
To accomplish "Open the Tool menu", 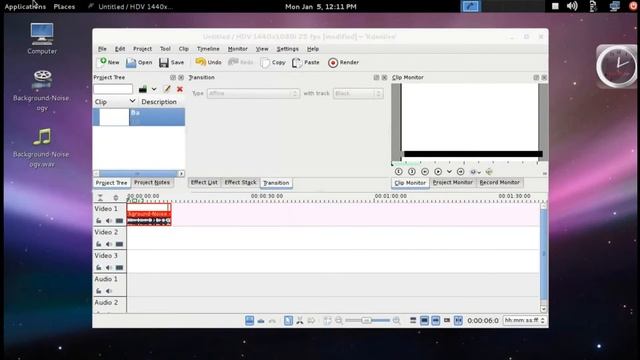I will tap(165, 49).
